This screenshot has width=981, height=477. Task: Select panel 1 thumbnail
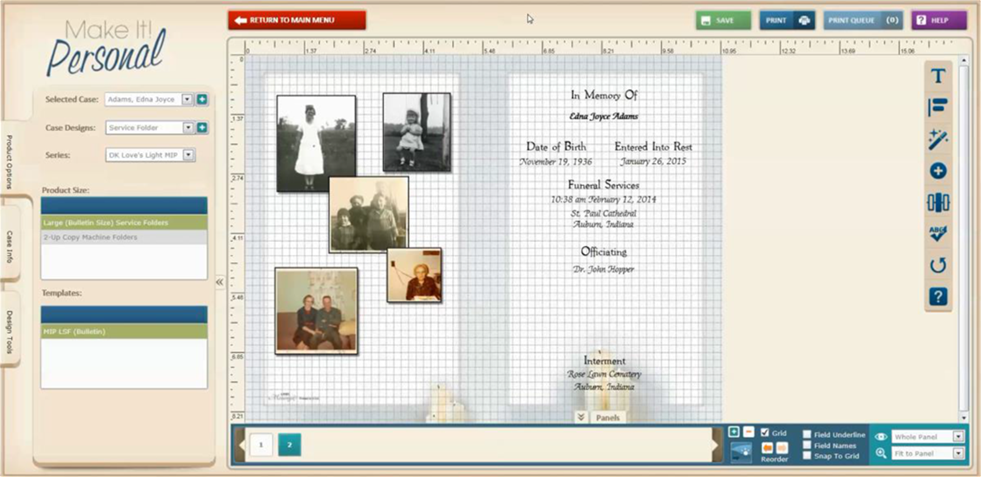coord(261,445)
